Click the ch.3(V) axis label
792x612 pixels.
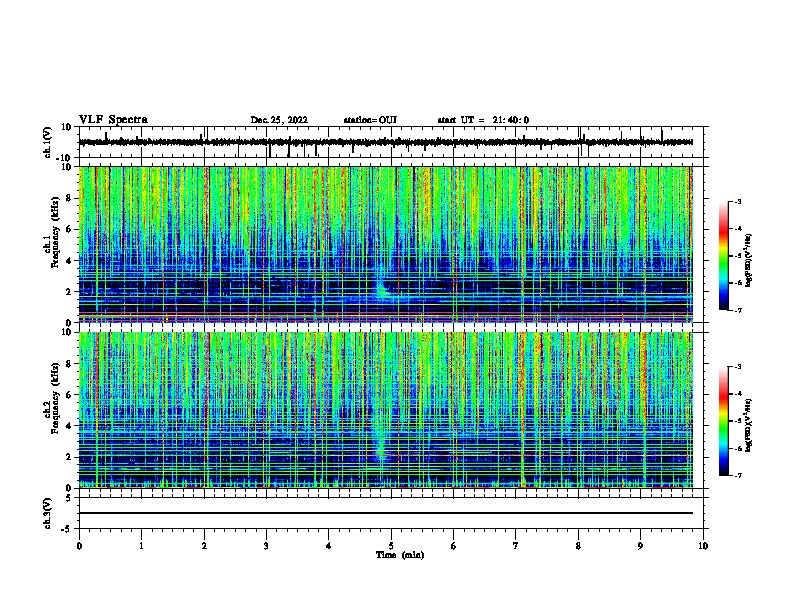(48, 514)
